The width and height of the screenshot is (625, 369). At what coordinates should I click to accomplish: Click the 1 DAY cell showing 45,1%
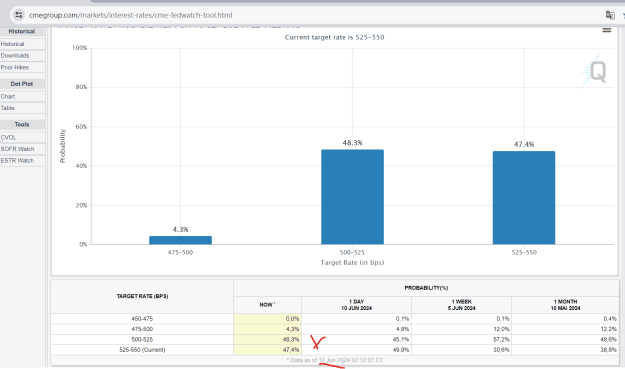coord(356,340)
